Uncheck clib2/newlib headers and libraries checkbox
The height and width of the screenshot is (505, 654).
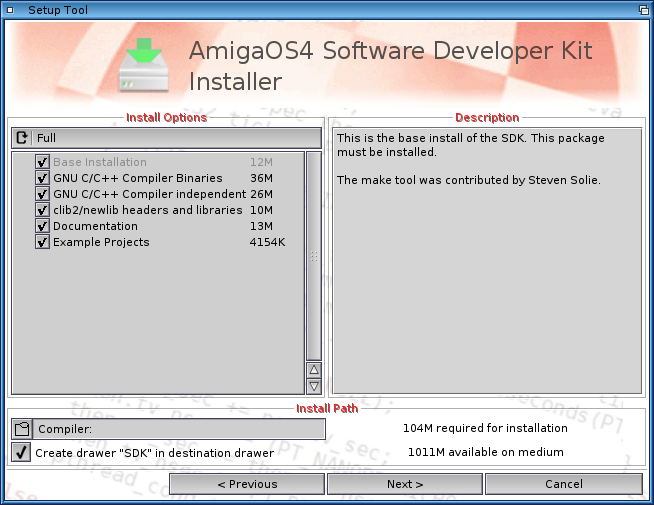[x=42, y=210]
